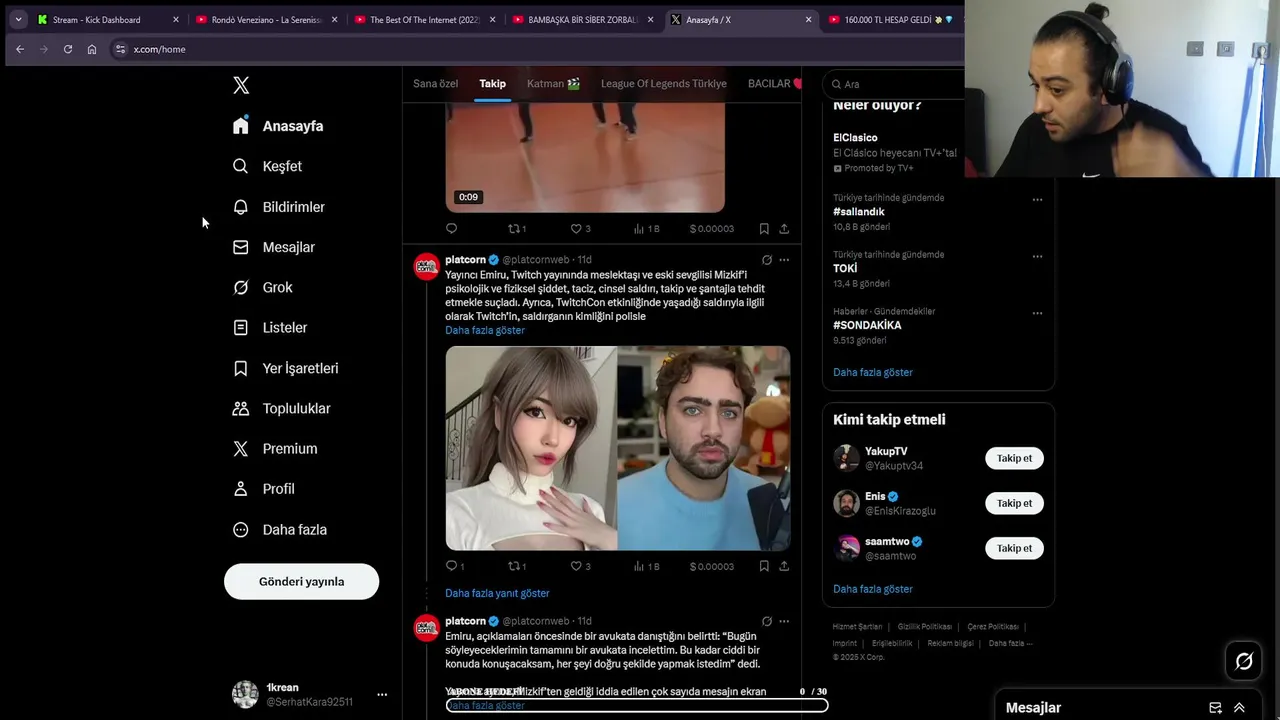Screen dimensions: 1280x720
Task: Follow Enis with Takip et
Action: point(1014,503)
